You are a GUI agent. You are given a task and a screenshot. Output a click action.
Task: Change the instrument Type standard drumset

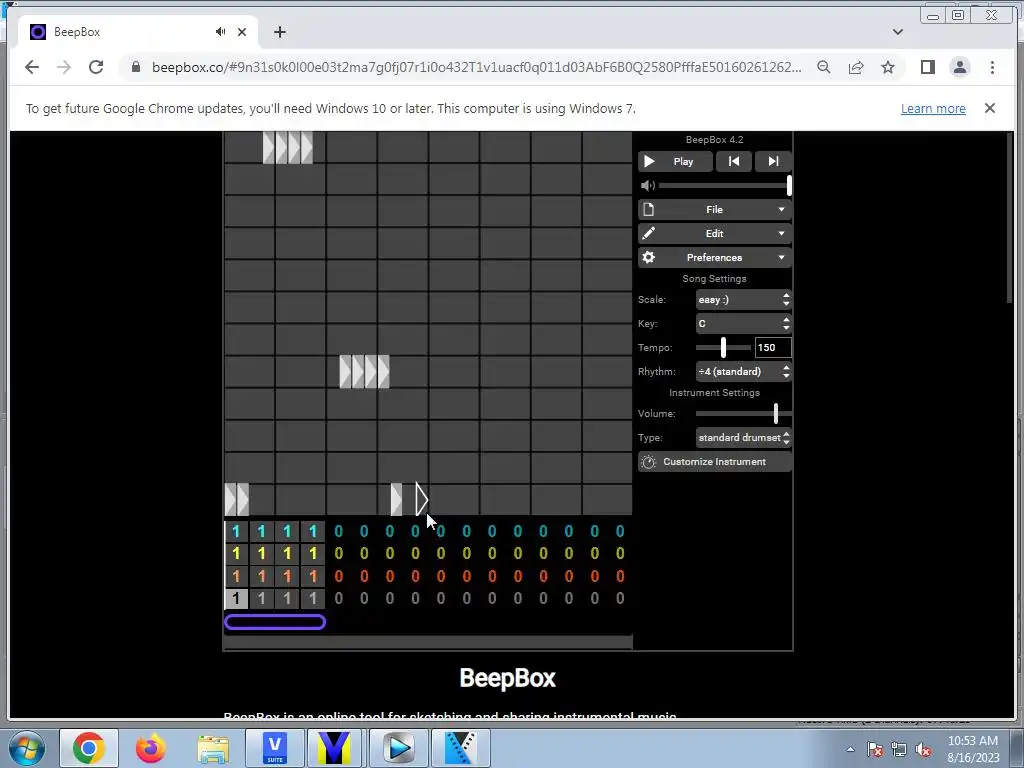click(744, 438)
